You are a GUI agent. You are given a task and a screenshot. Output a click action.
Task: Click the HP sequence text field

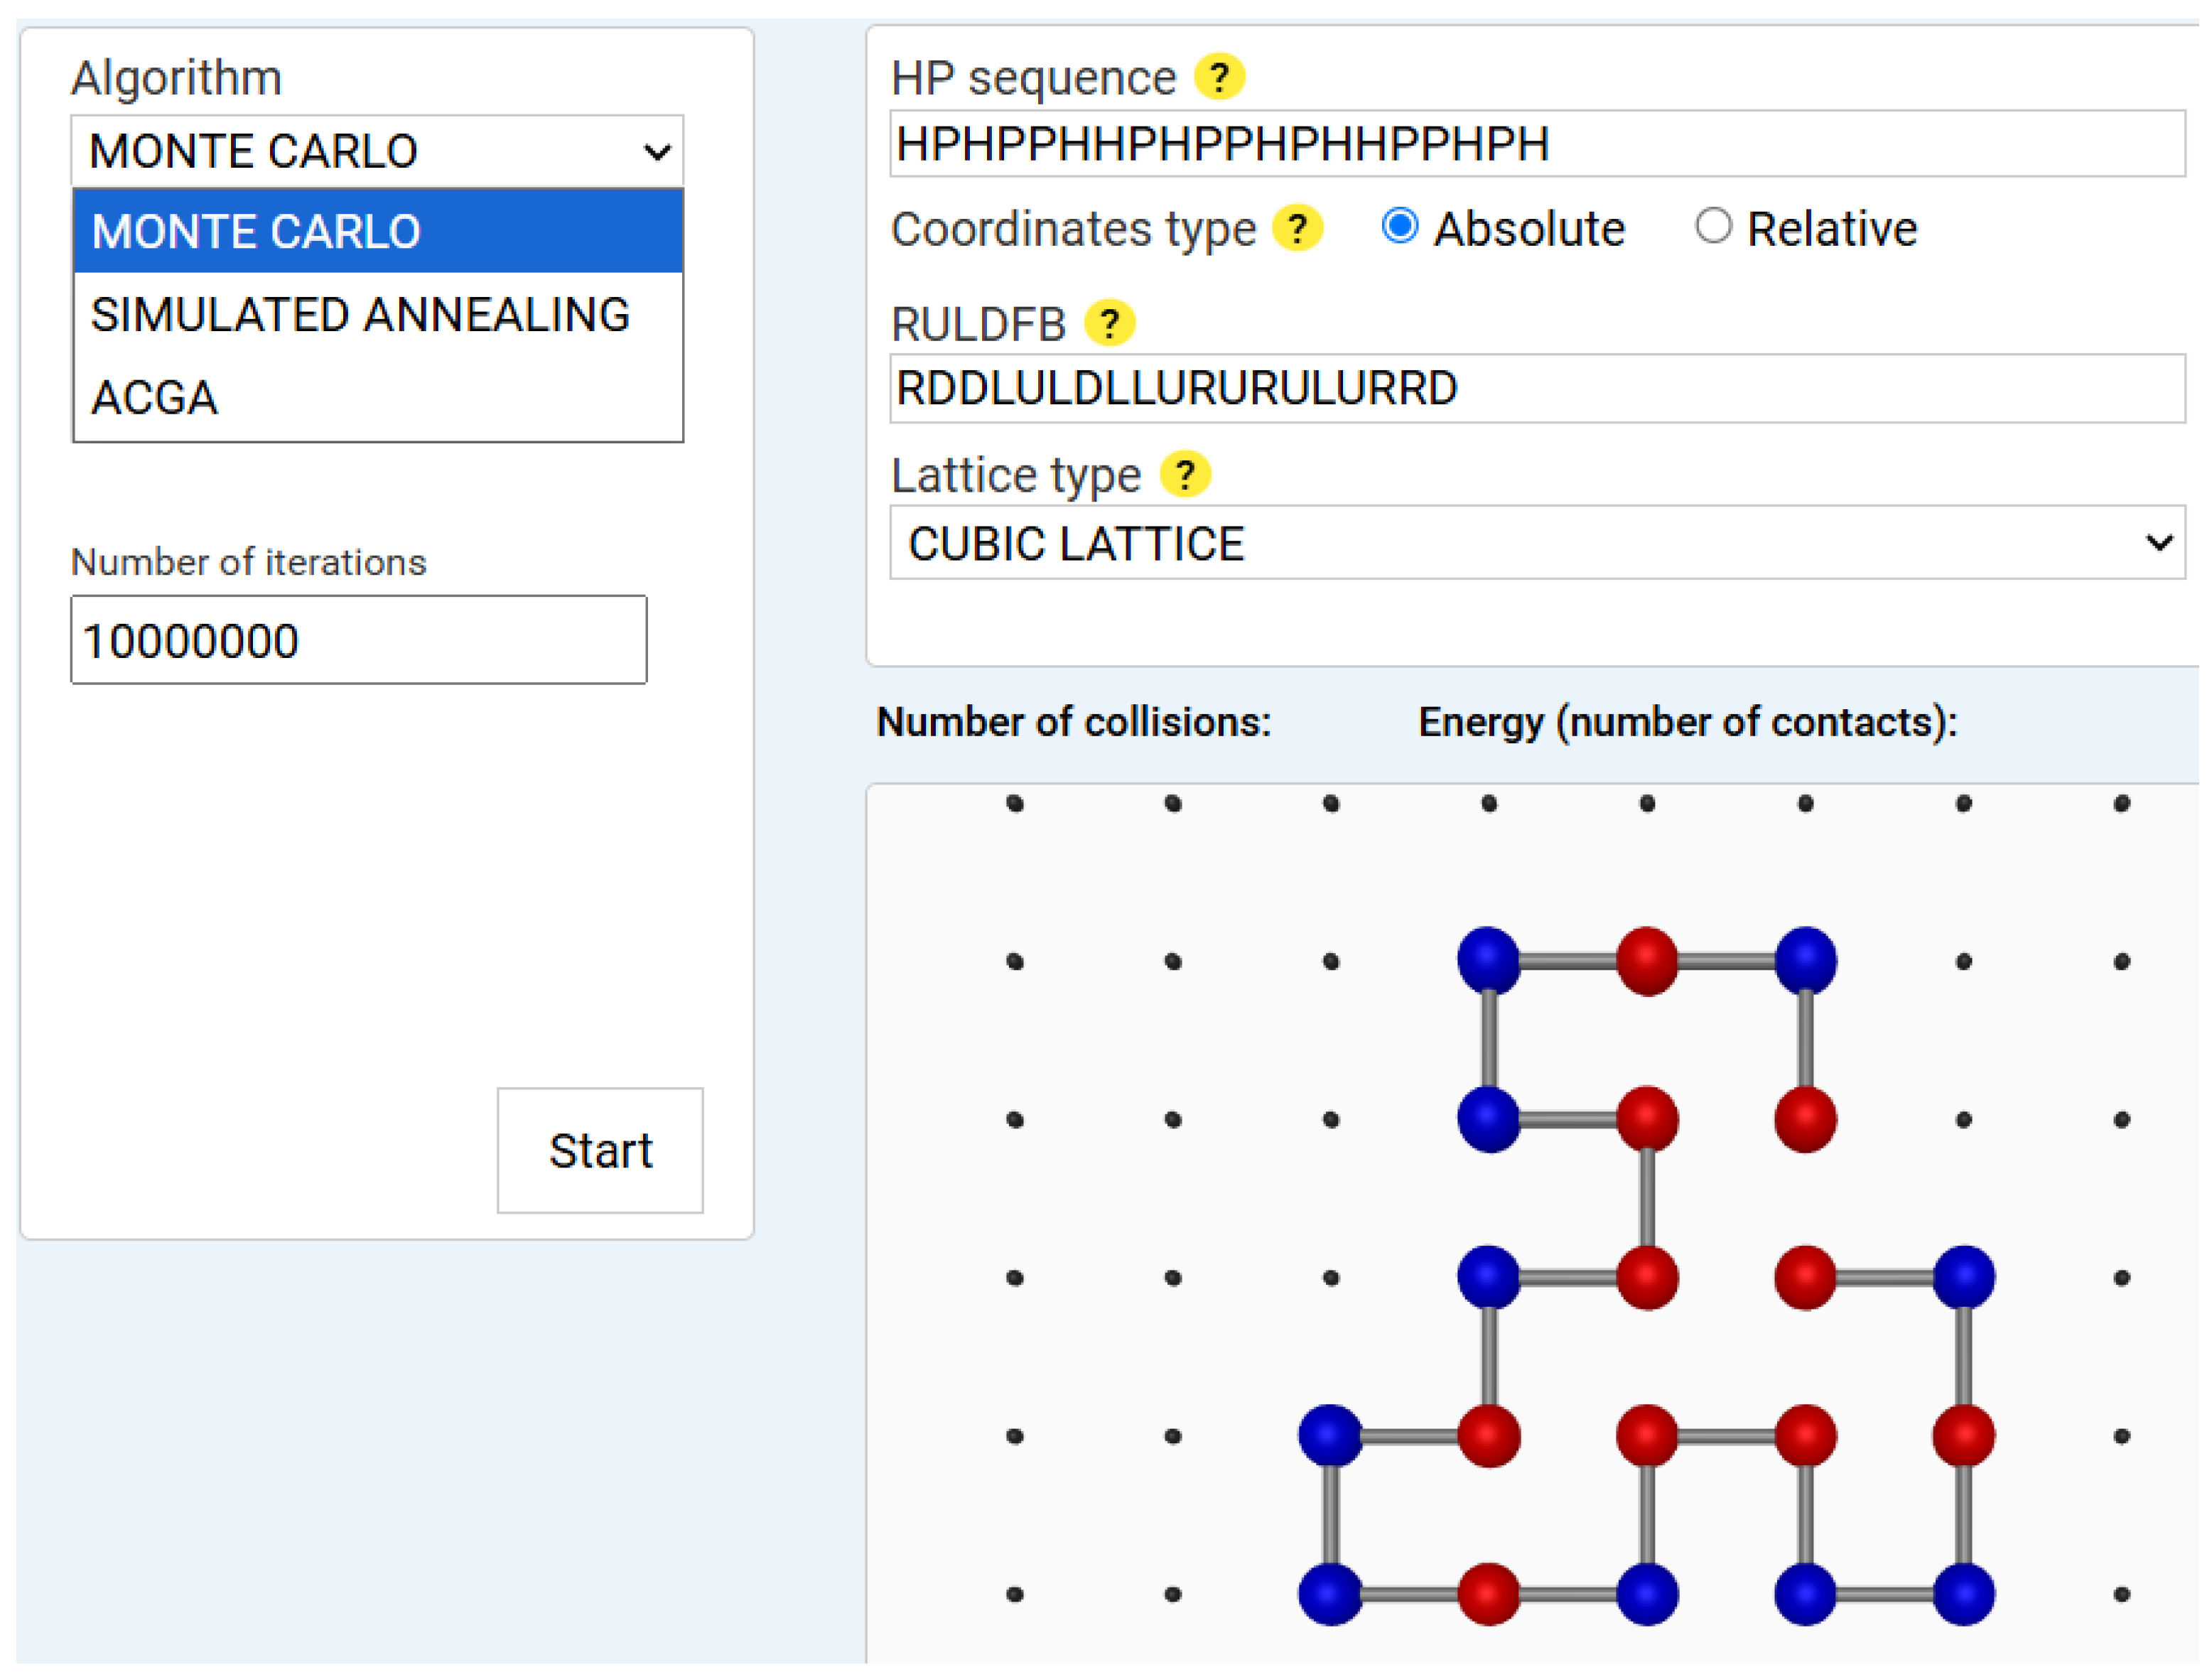[x=1536, y=144]
